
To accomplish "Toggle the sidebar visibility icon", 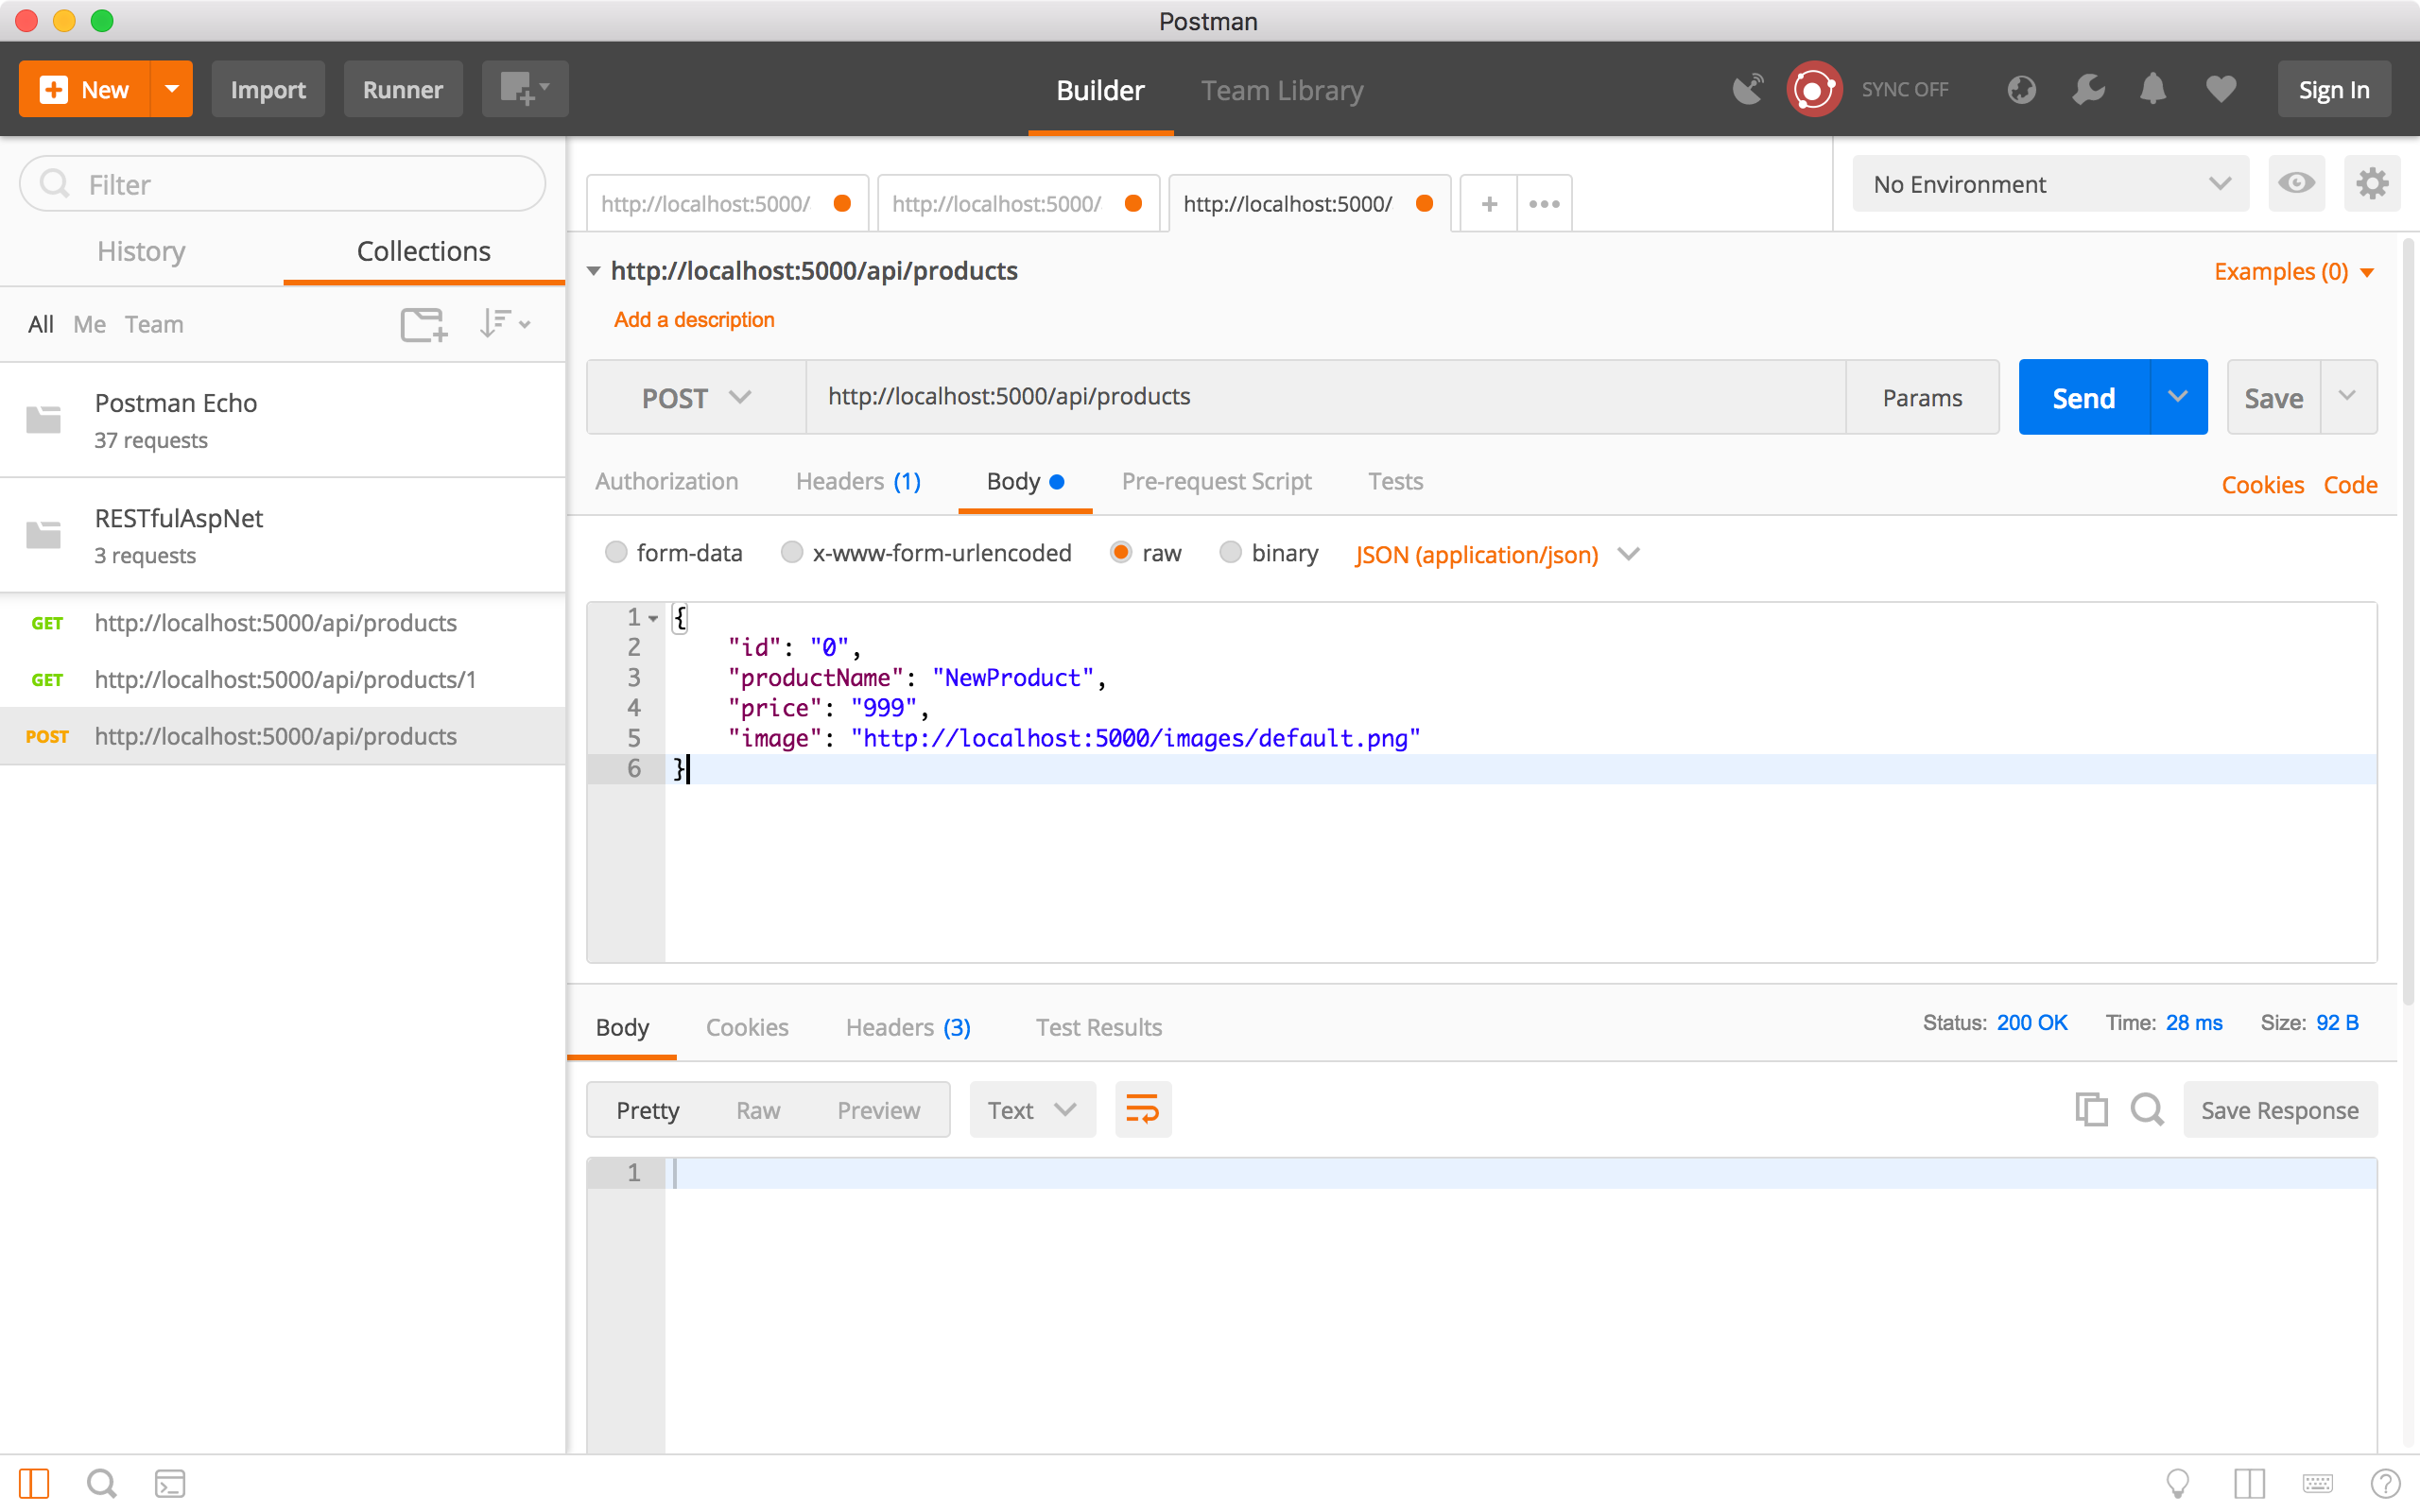I will (34, 1483).
